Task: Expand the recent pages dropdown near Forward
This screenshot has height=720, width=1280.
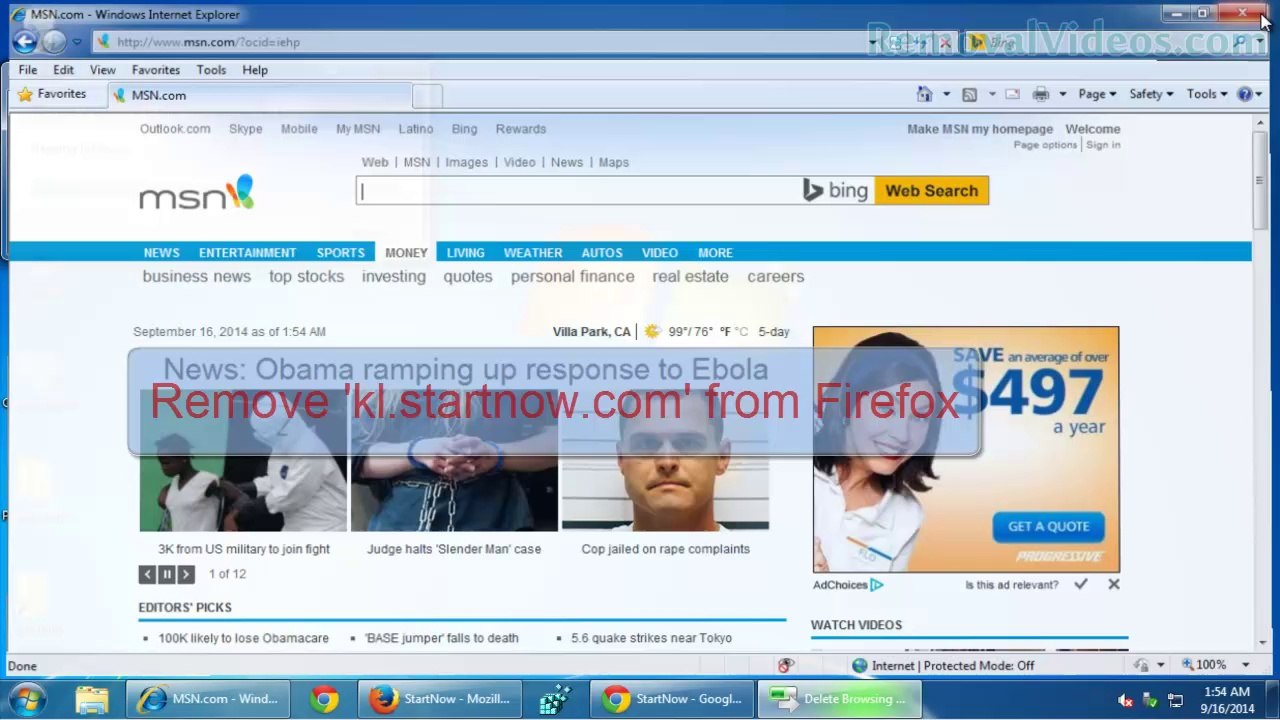Action: click(x=77, y=42)
